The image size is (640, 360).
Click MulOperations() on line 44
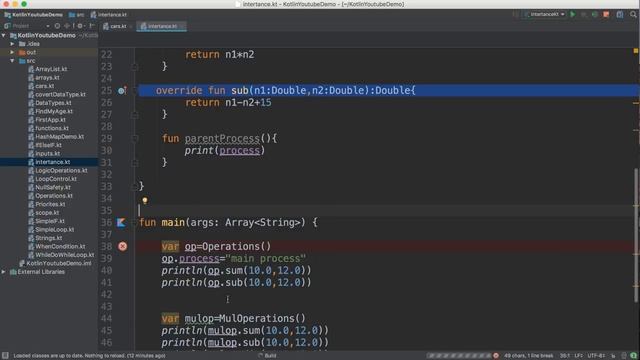(262, 318)
